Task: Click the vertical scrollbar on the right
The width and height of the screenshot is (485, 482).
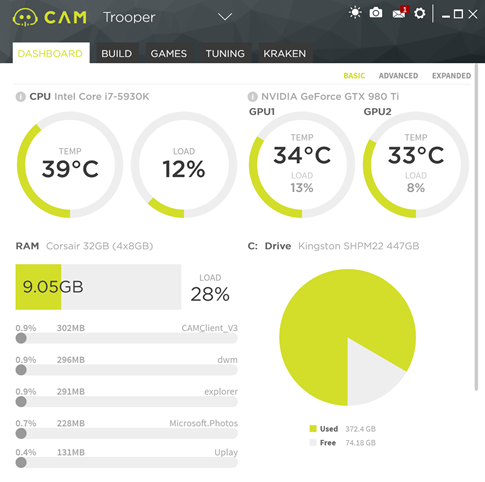Action: coord(476,227)
